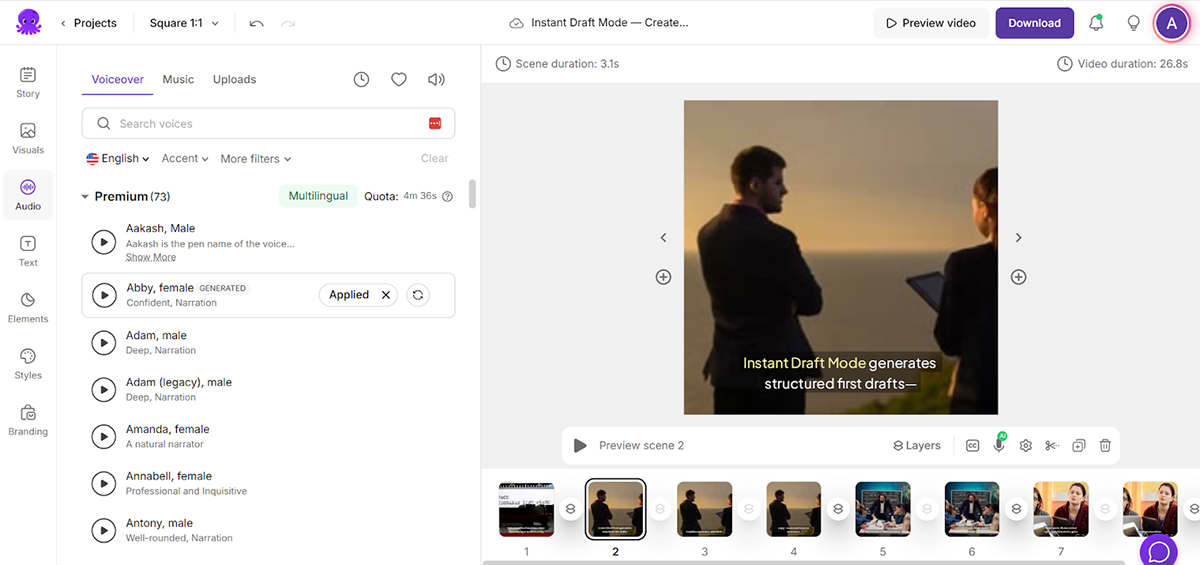Toggle the Multilingual voice filter
The width and height of the screenshot is (1200, 565).
point(318,196)
